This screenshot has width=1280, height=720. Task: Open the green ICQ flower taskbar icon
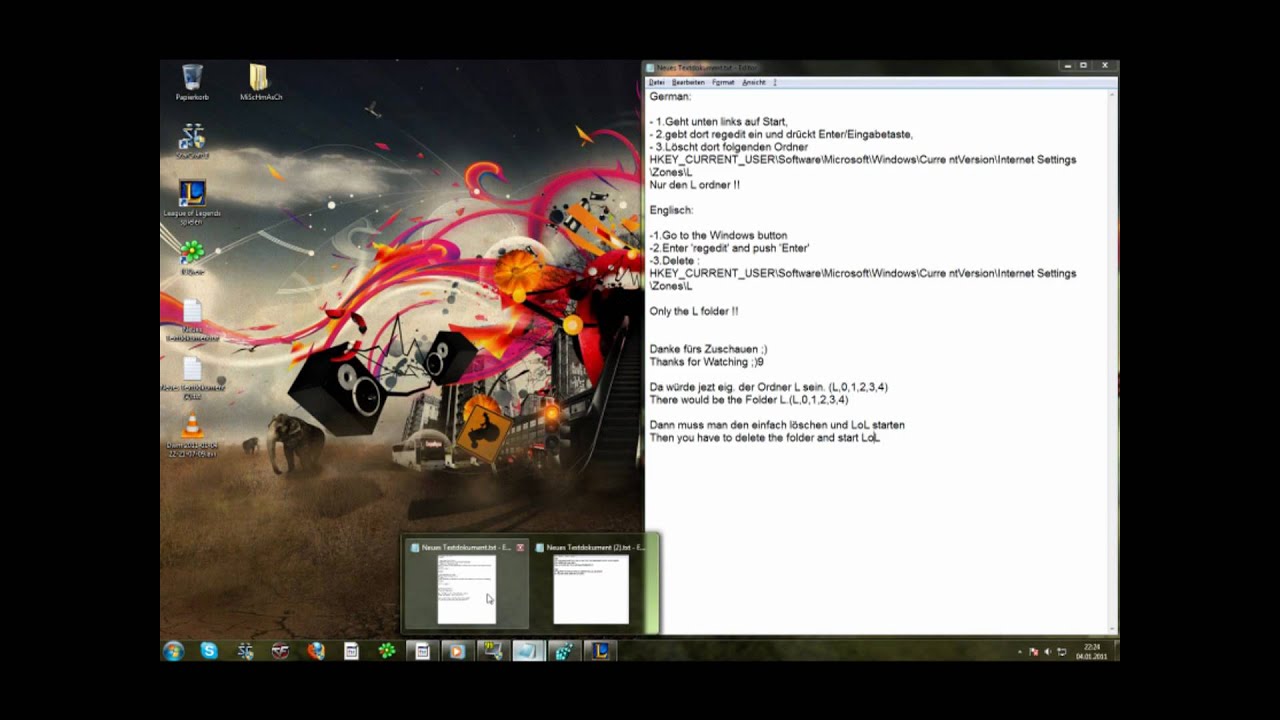click(387, 651)
